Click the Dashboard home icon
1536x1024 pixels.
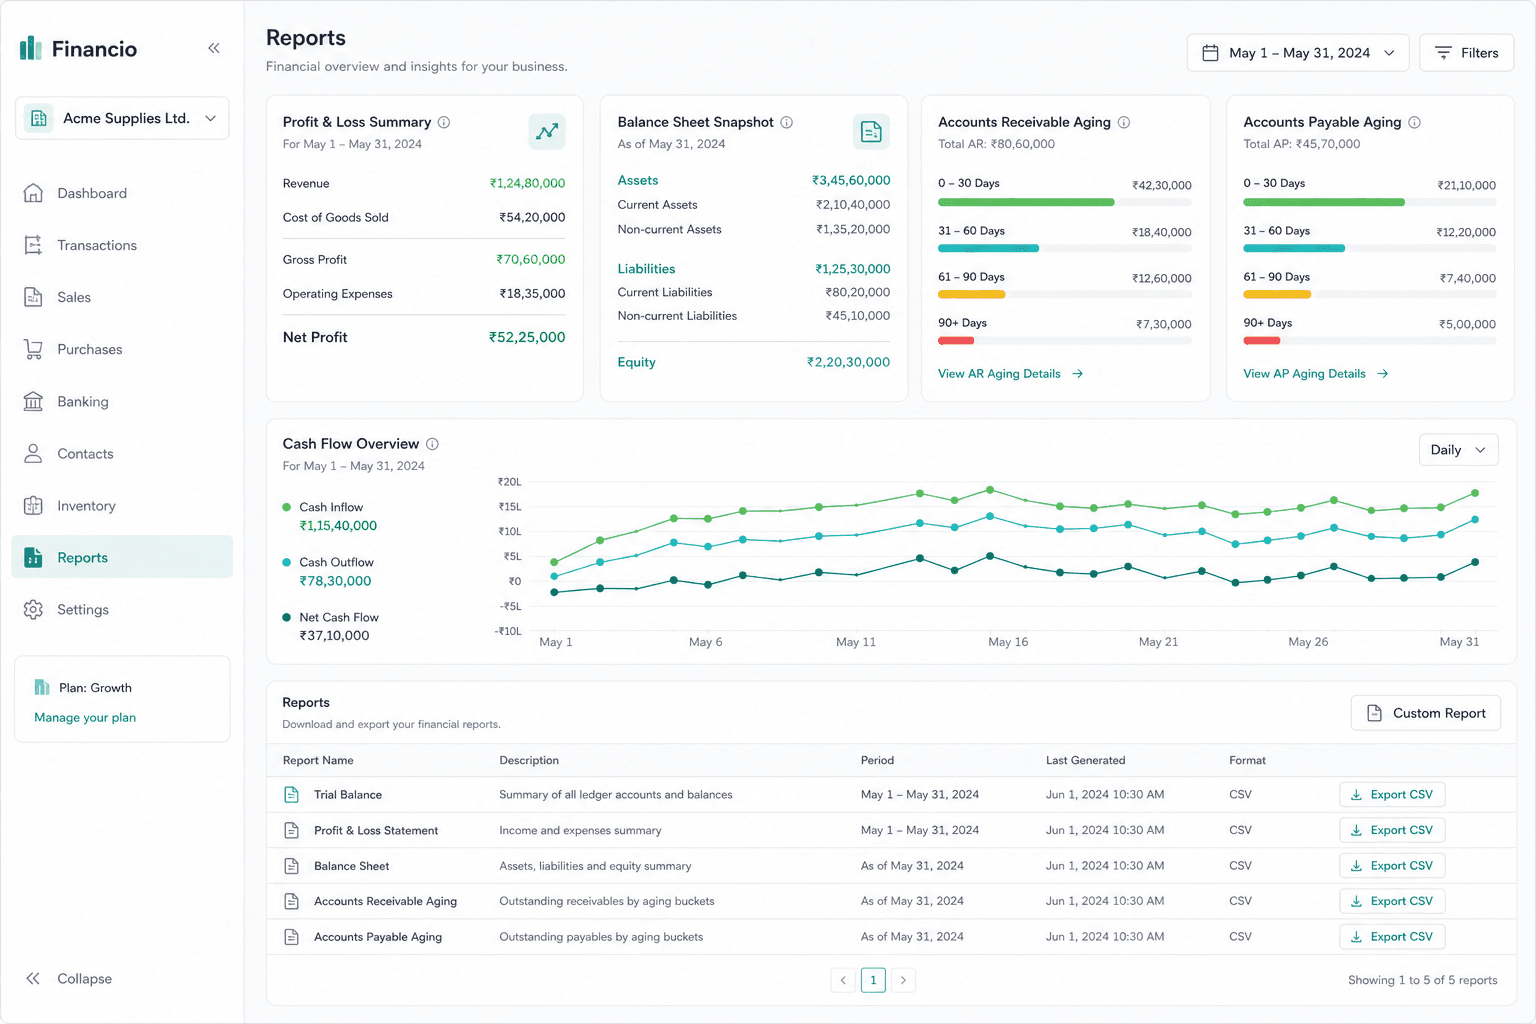pyautogui.click(x=33, y=193)
